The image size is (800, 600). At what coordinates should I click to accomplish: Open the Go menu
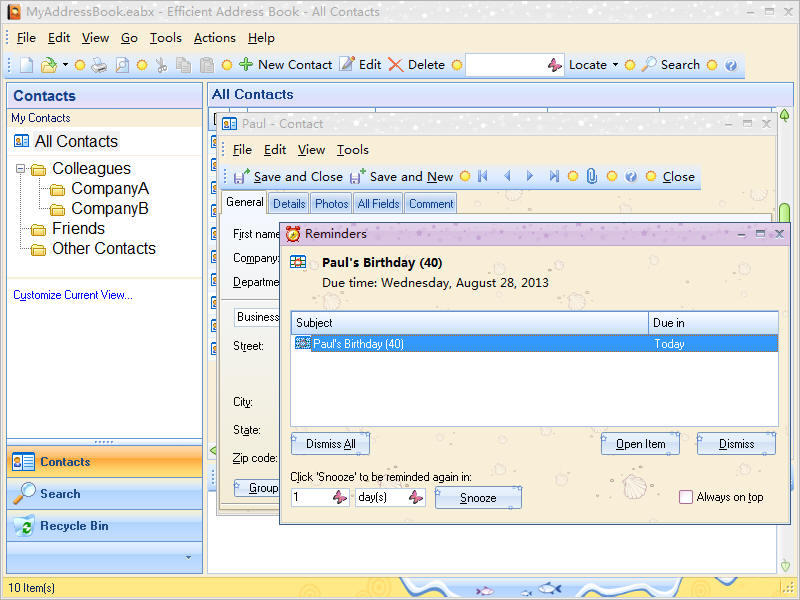(129, 38)
